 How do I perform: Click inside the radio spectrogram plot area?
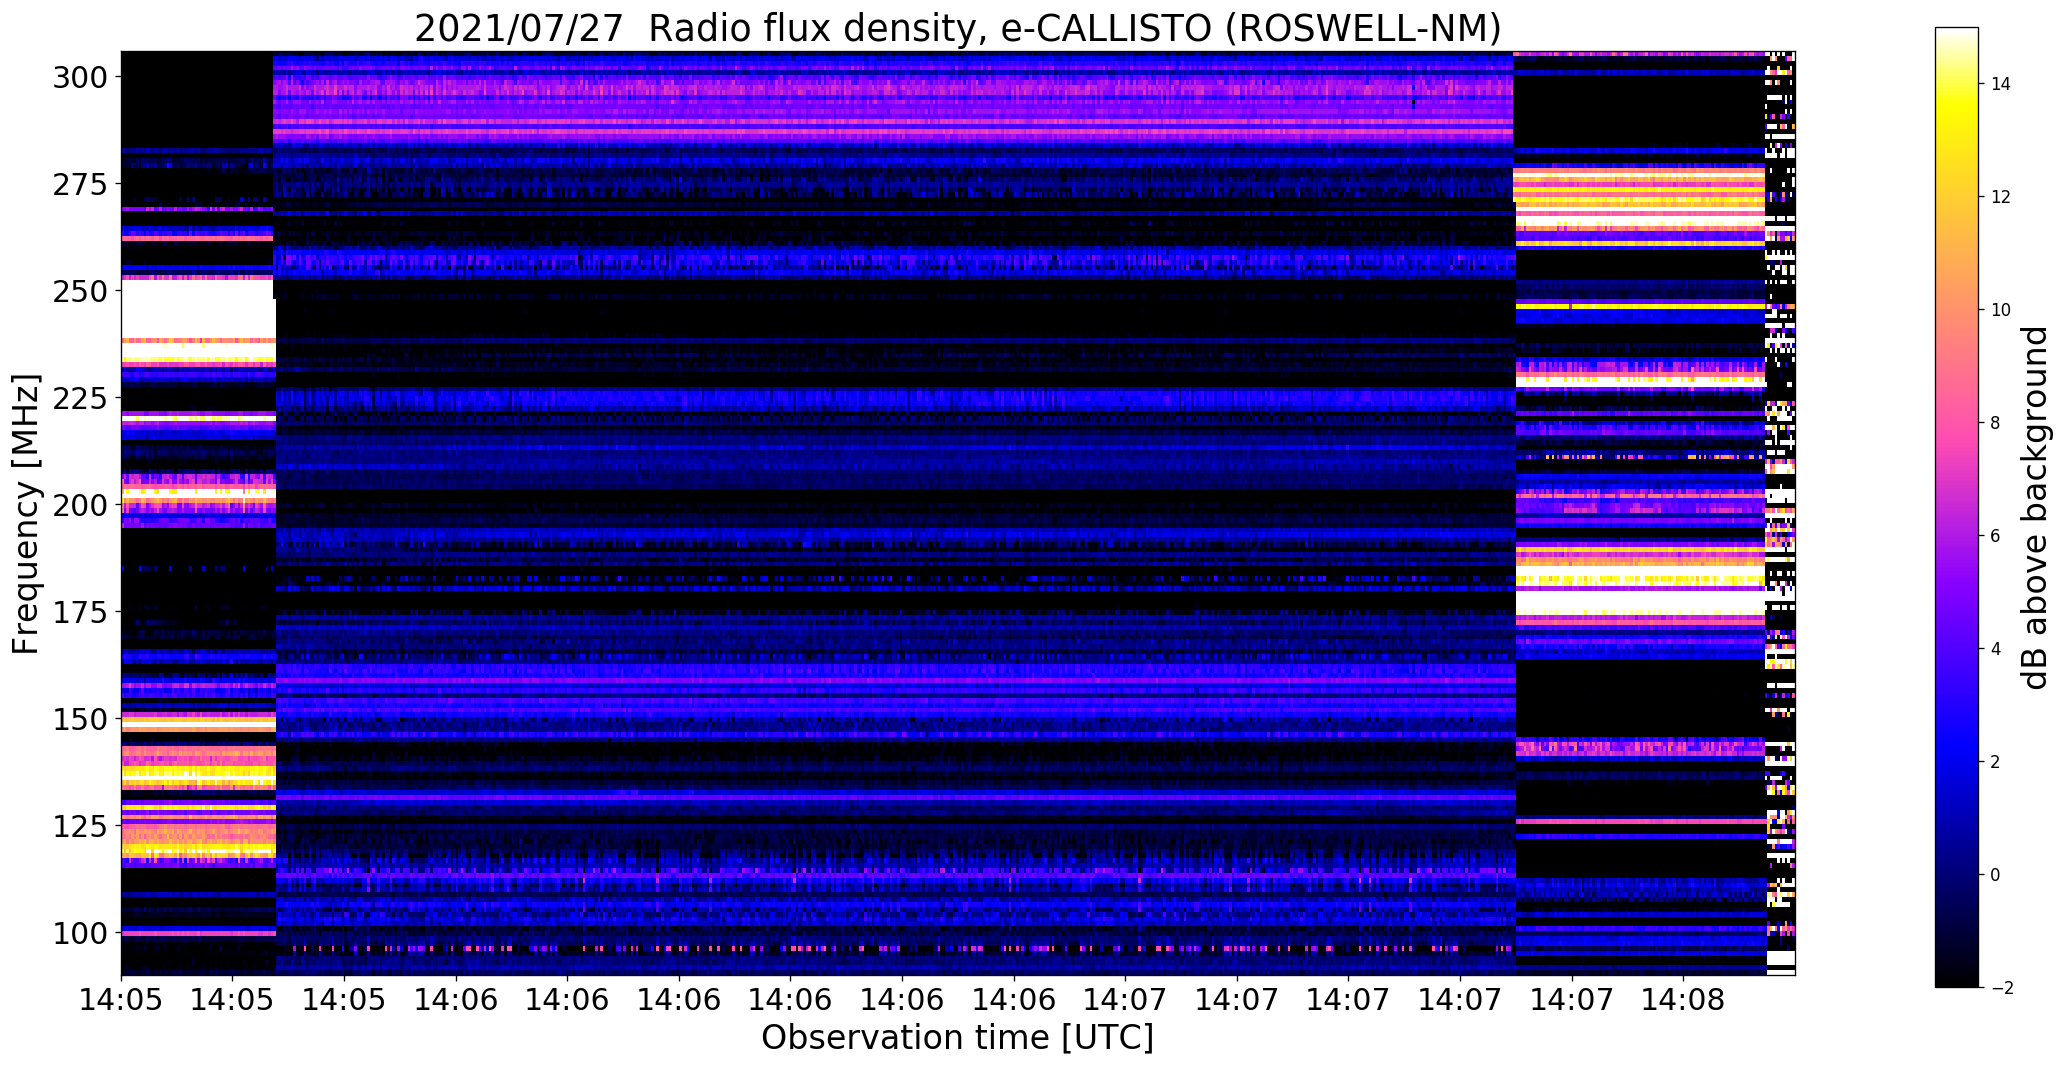coord(958,513)
